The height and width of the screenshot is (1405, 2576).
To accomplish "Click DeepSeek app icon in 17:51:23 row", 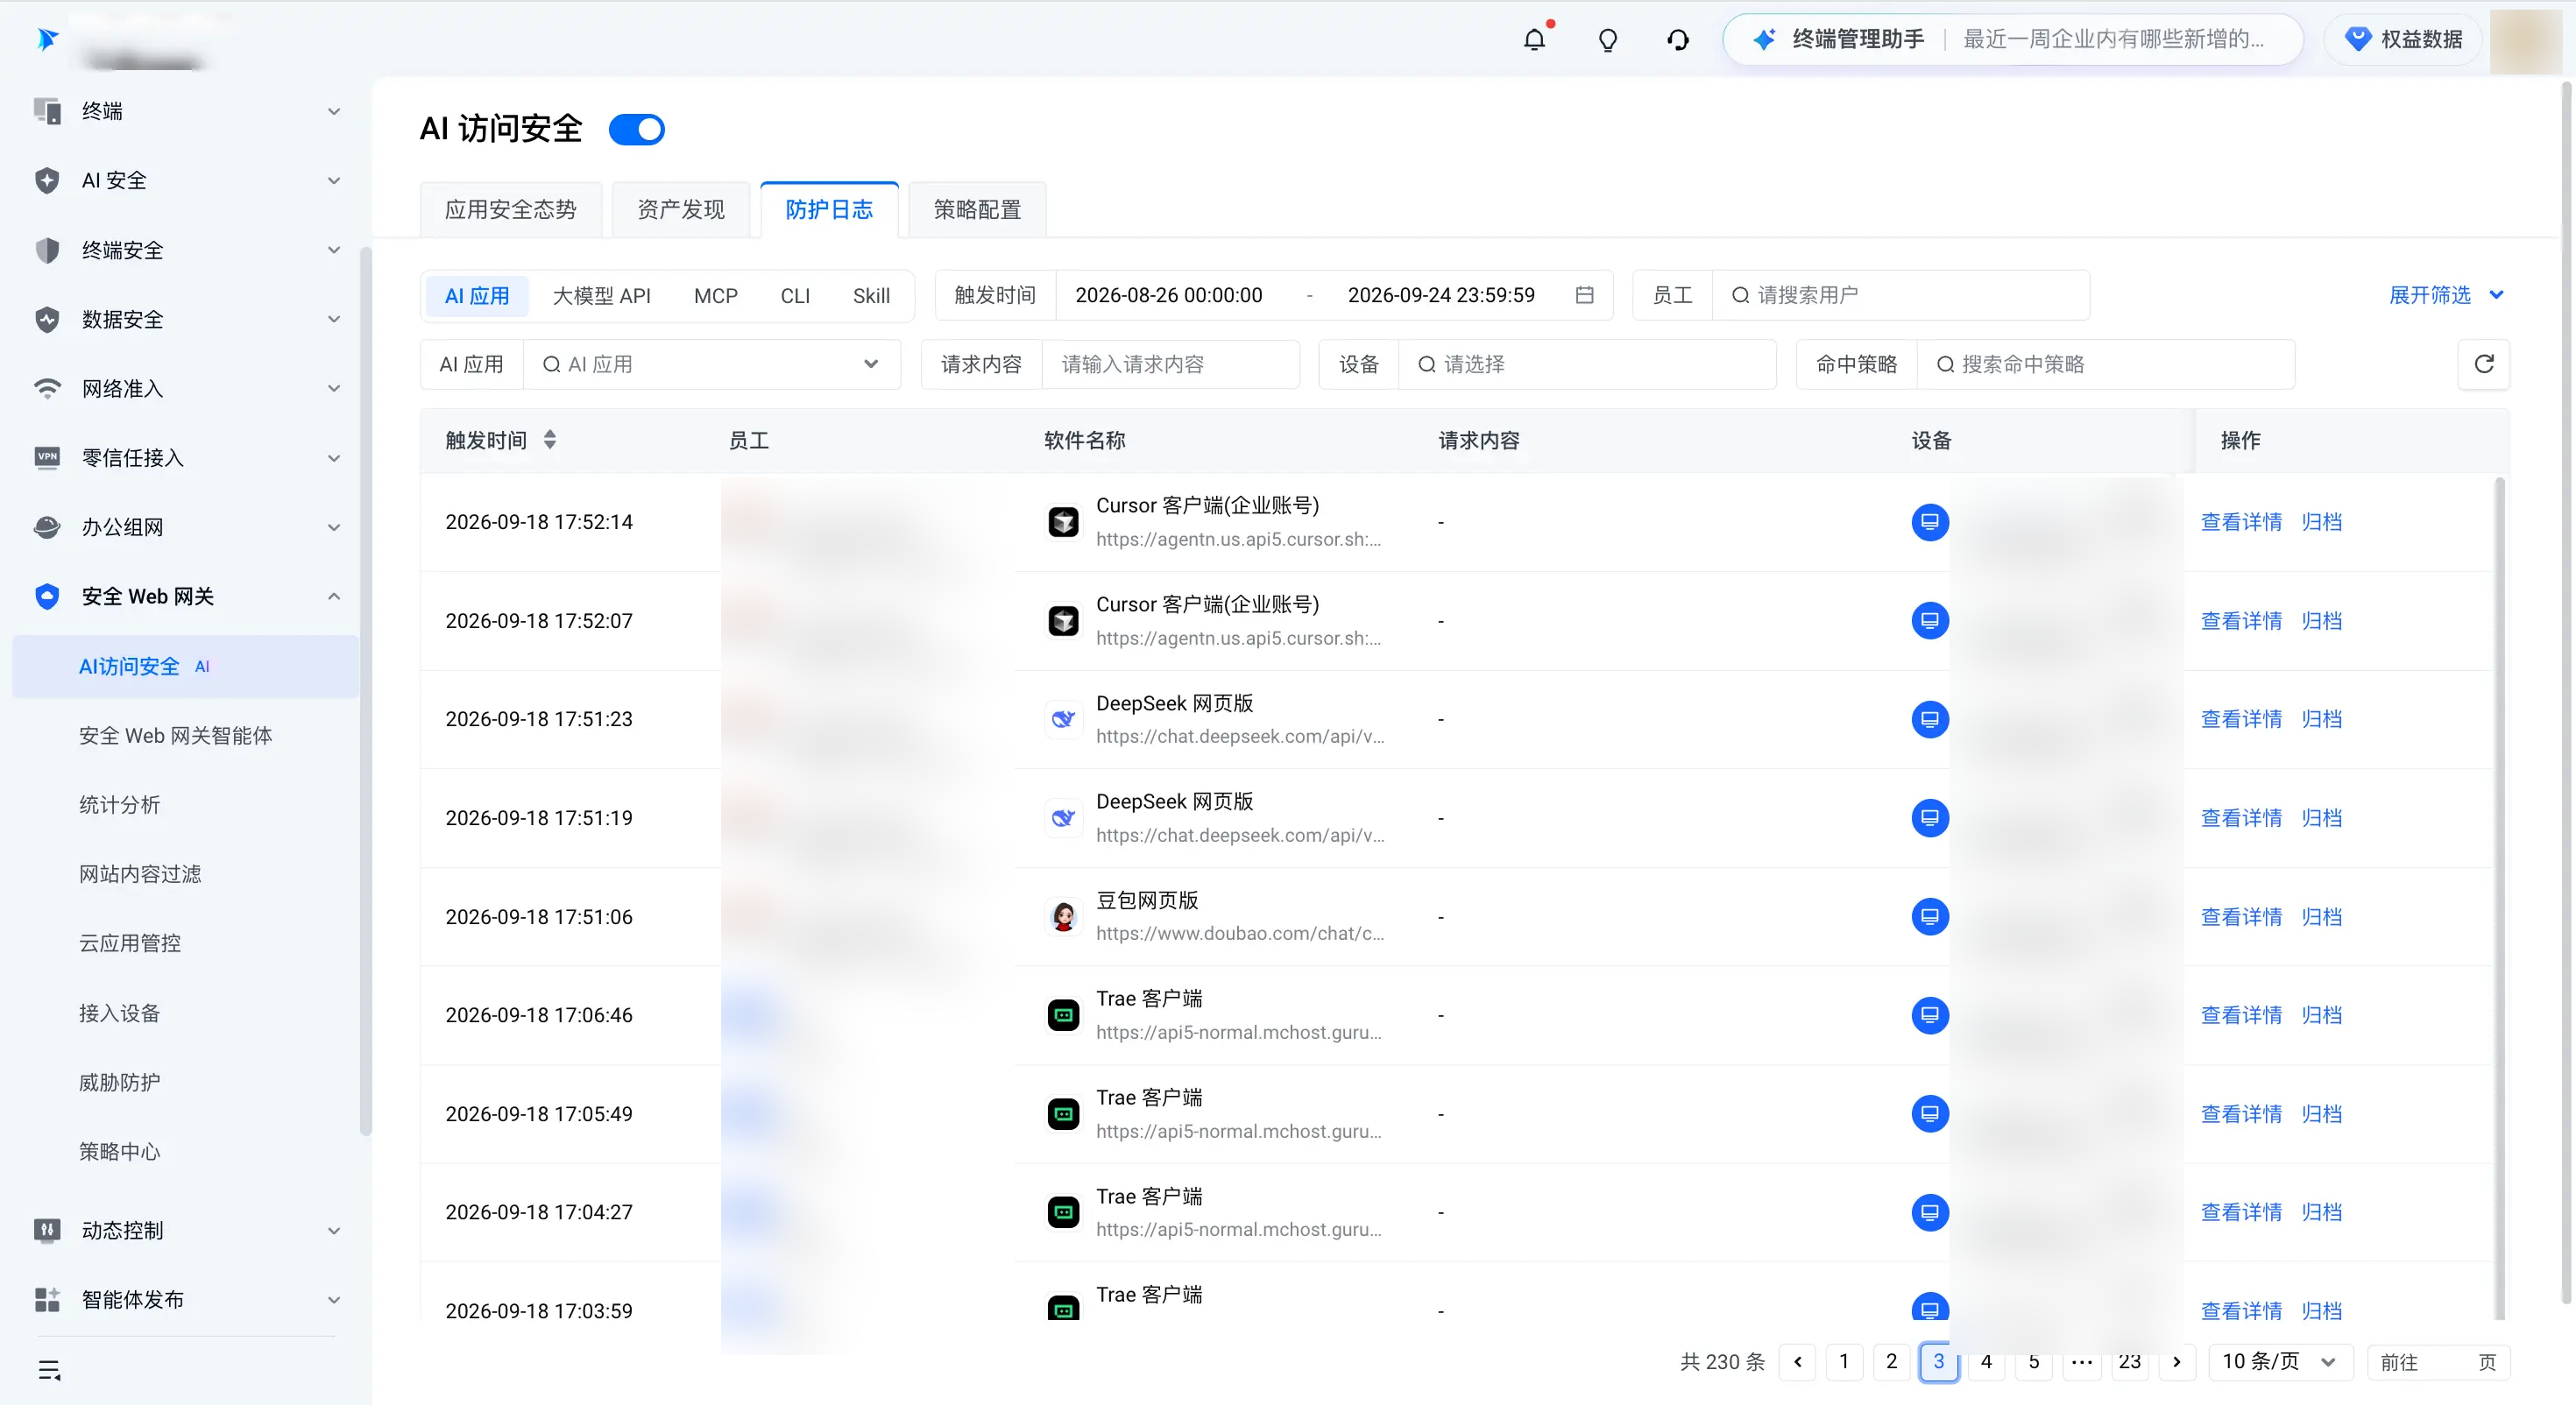I will click(1063, 719).
